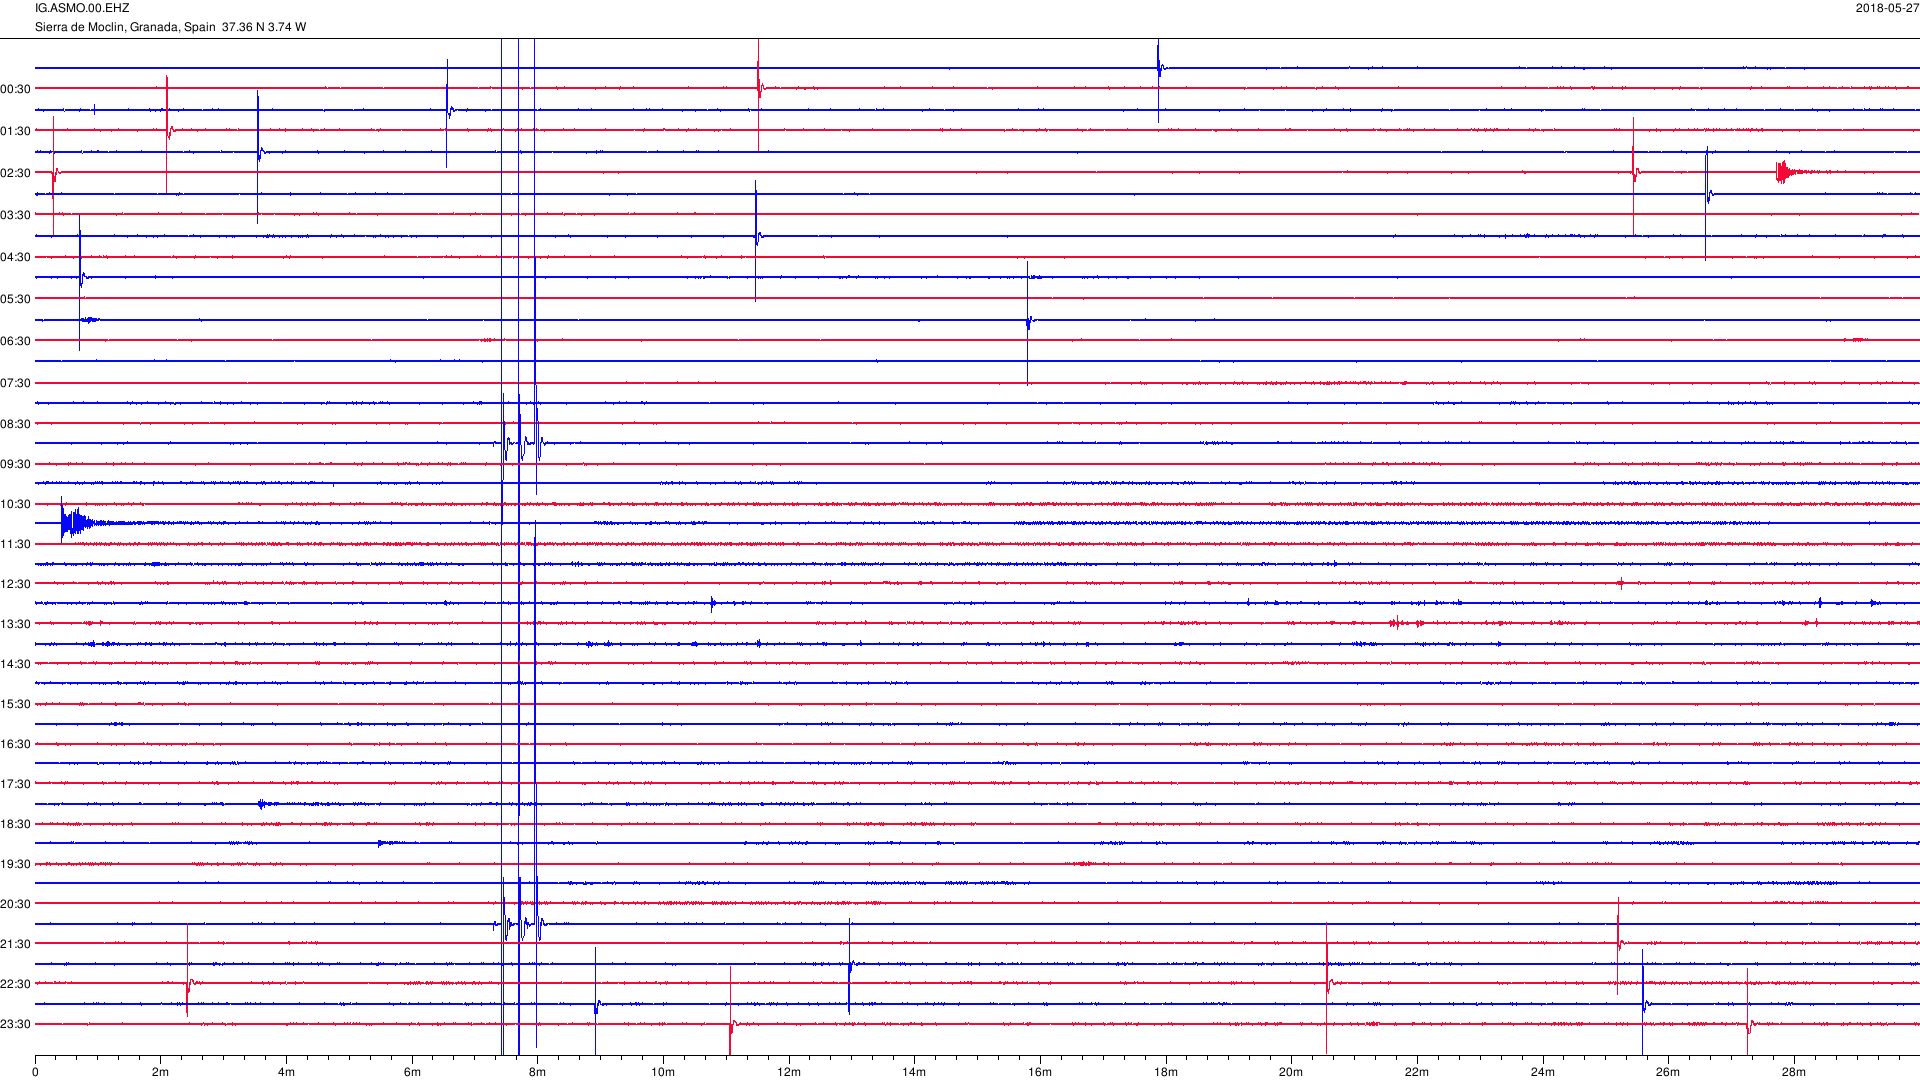Image resolution: width=1920 pixels, height=1080 pixels.
Task: Click the 18m axis tick label
Action: coord(1166,1072)
